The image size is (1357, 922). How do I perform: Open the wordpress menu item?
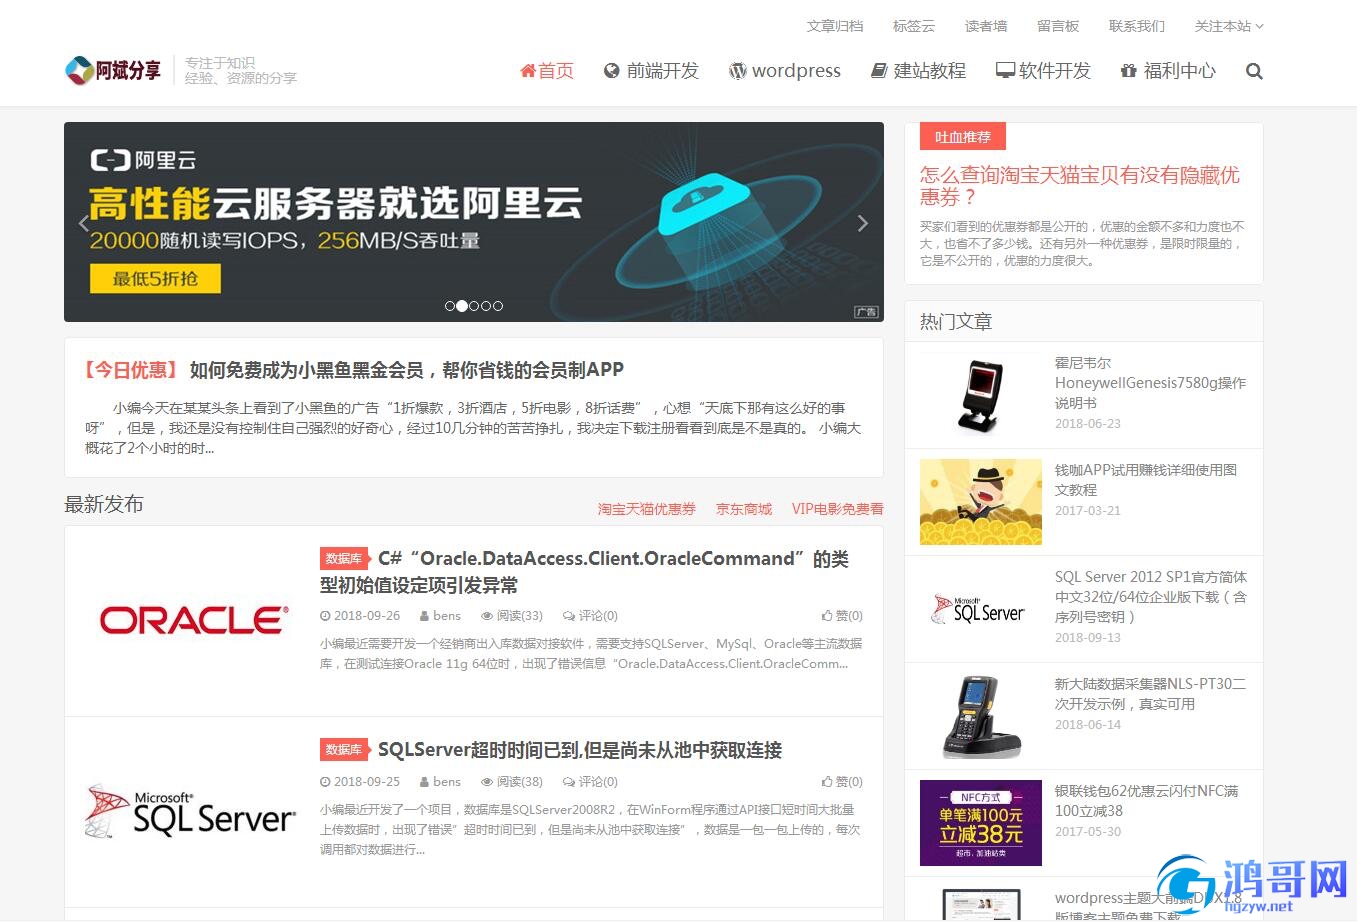[785, 71]
